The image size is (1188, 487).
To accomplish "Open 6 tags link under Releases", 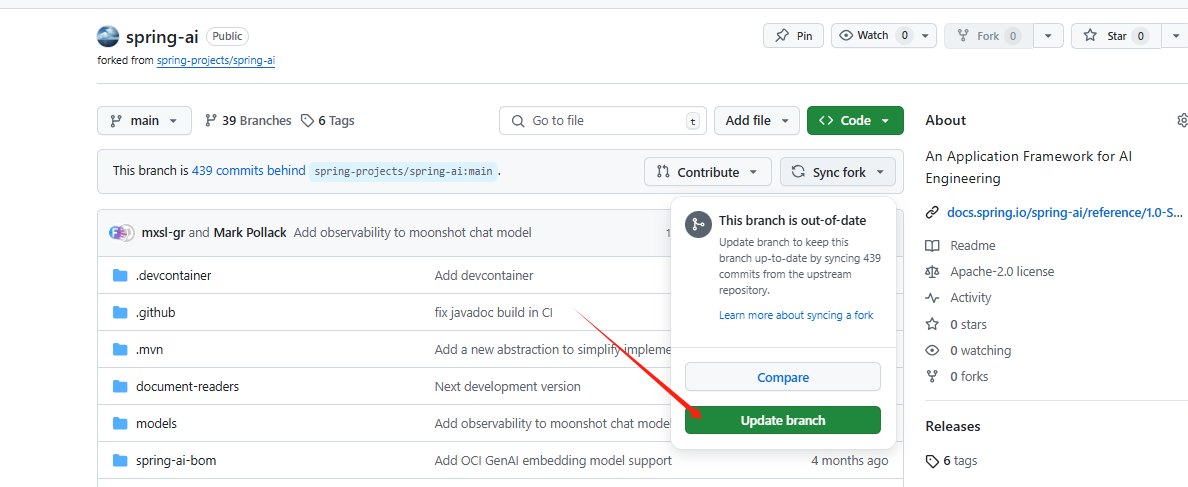I will coord(960,460).
